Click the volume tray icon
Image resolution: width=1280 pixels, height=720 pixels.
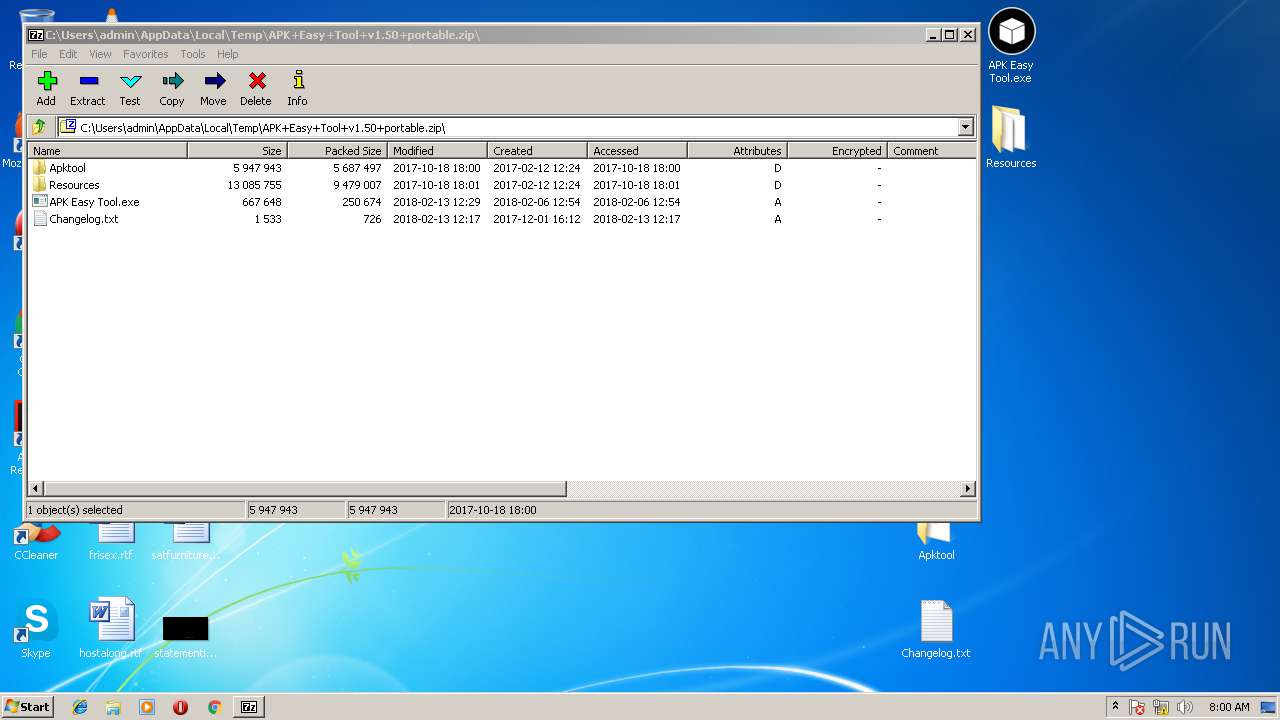tap(1185, 707)
